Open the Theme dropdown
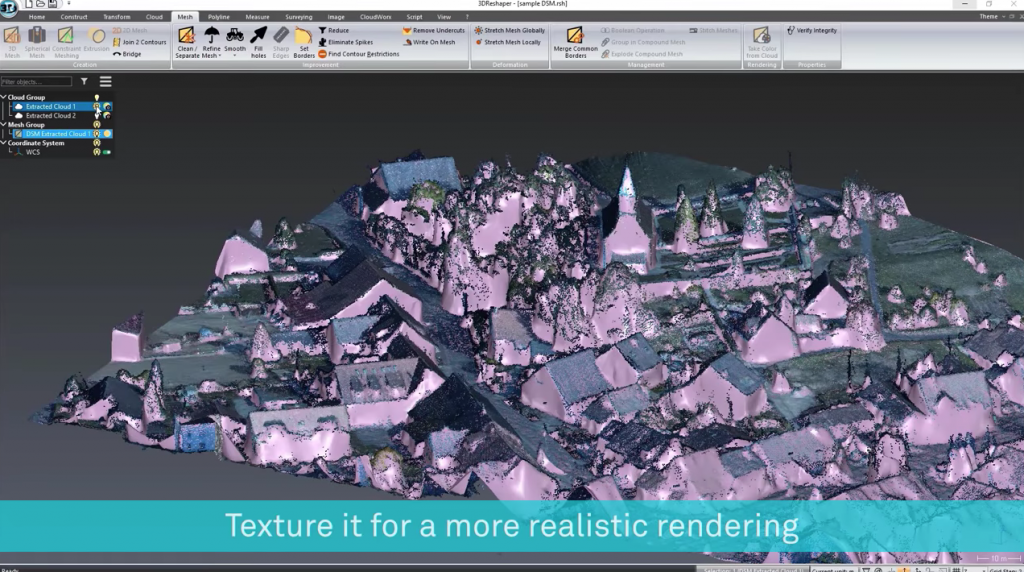 coord(992,16)
